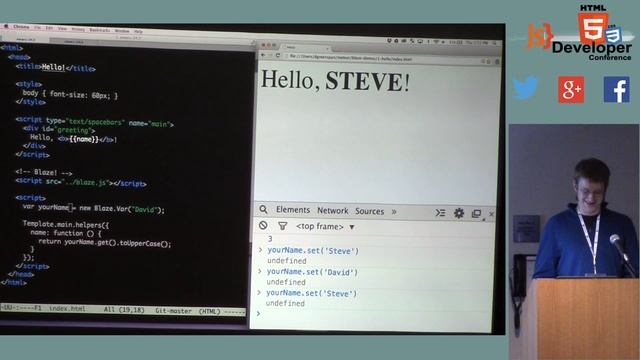Undock DevTools into separate window
Viewport: 640px width, 360px height.
476,214
